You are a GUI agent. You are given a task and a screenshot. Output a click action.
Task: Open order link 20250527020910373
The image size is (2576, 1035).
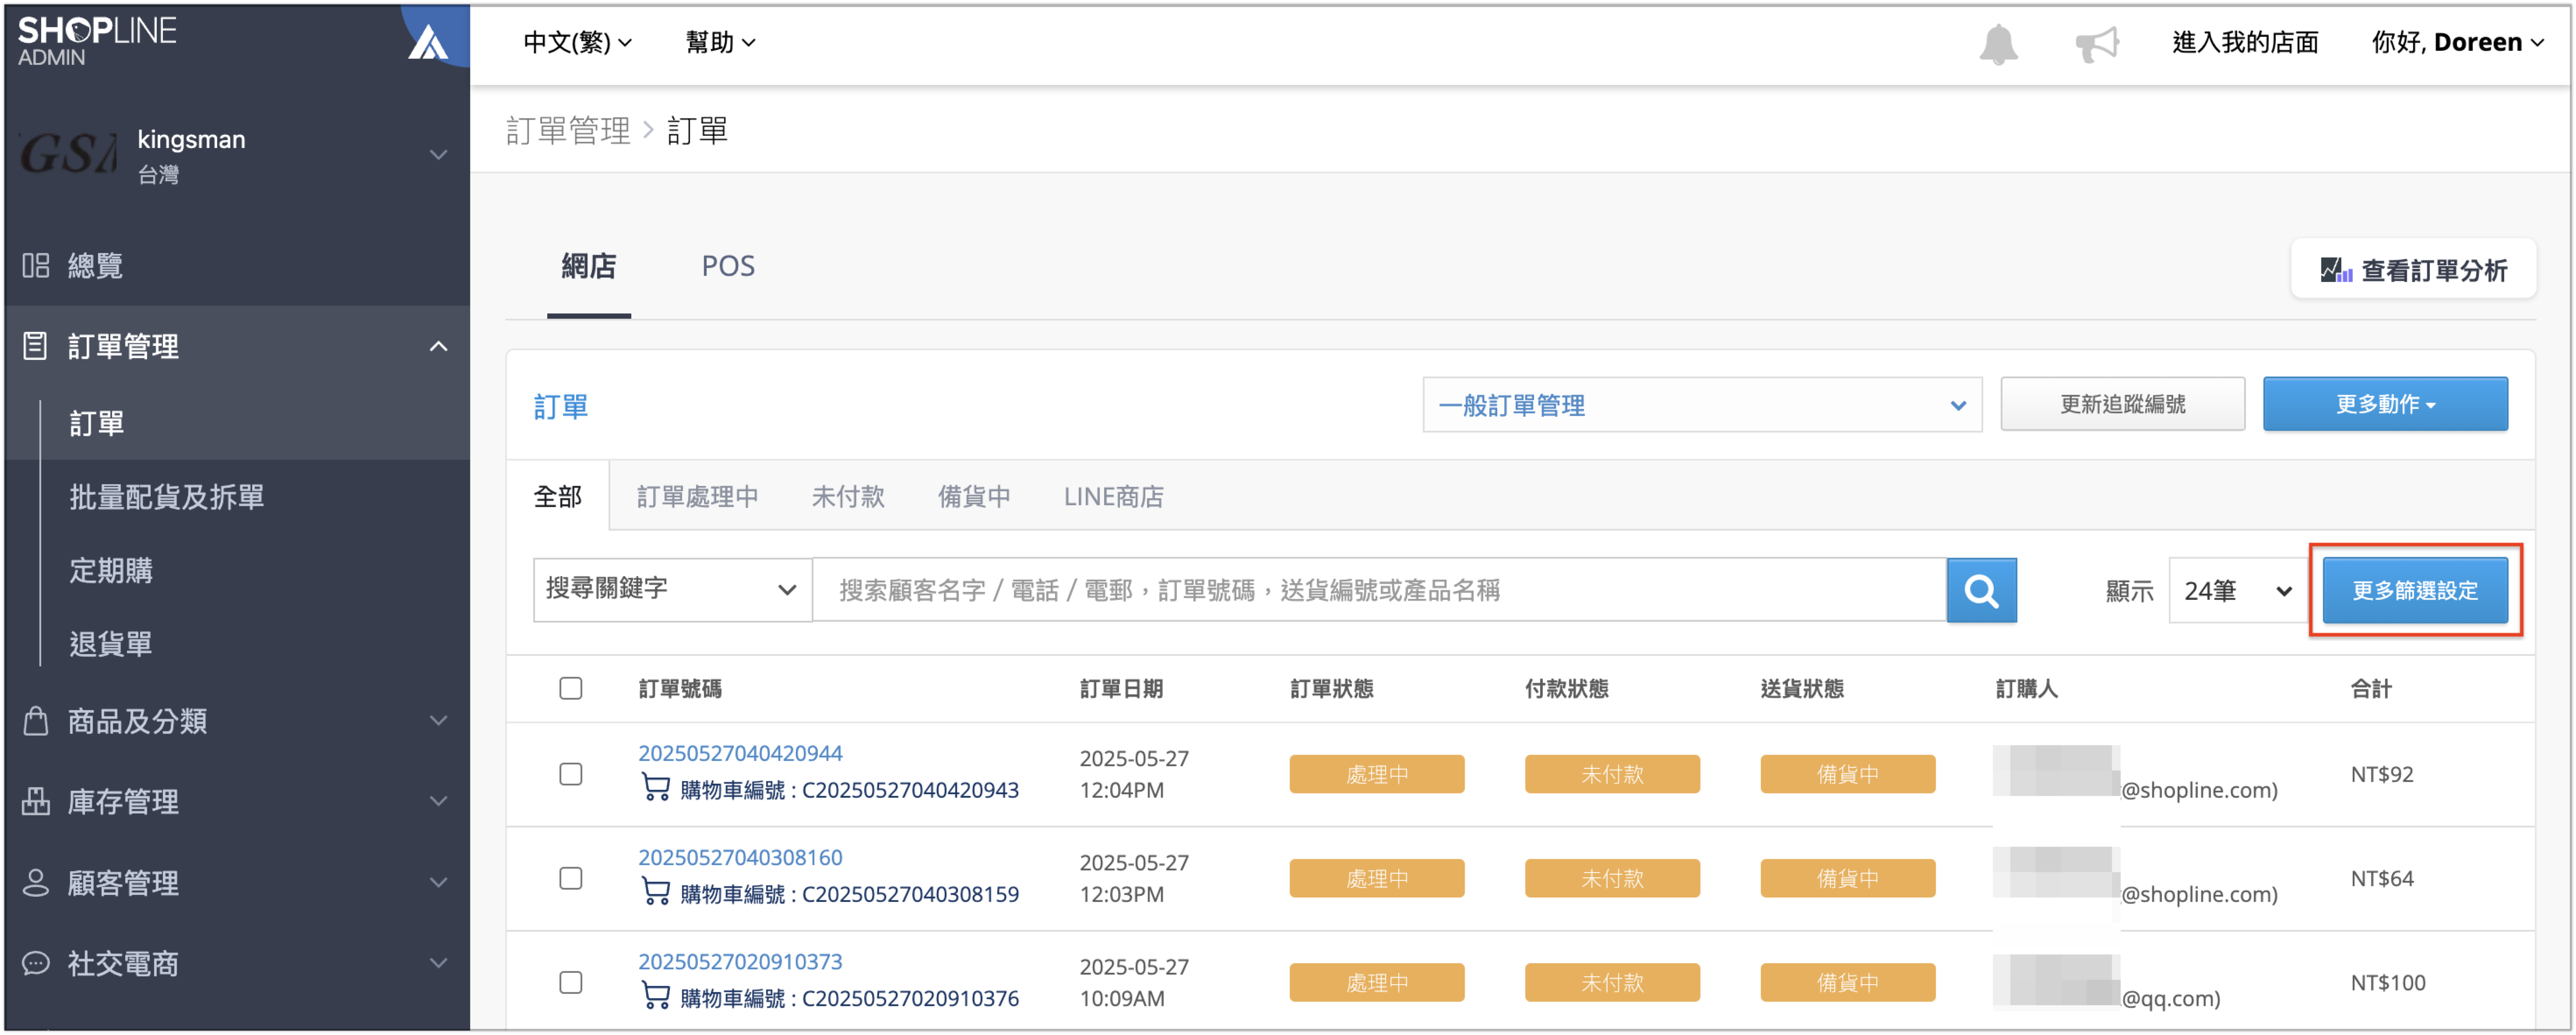click(739, 961)
